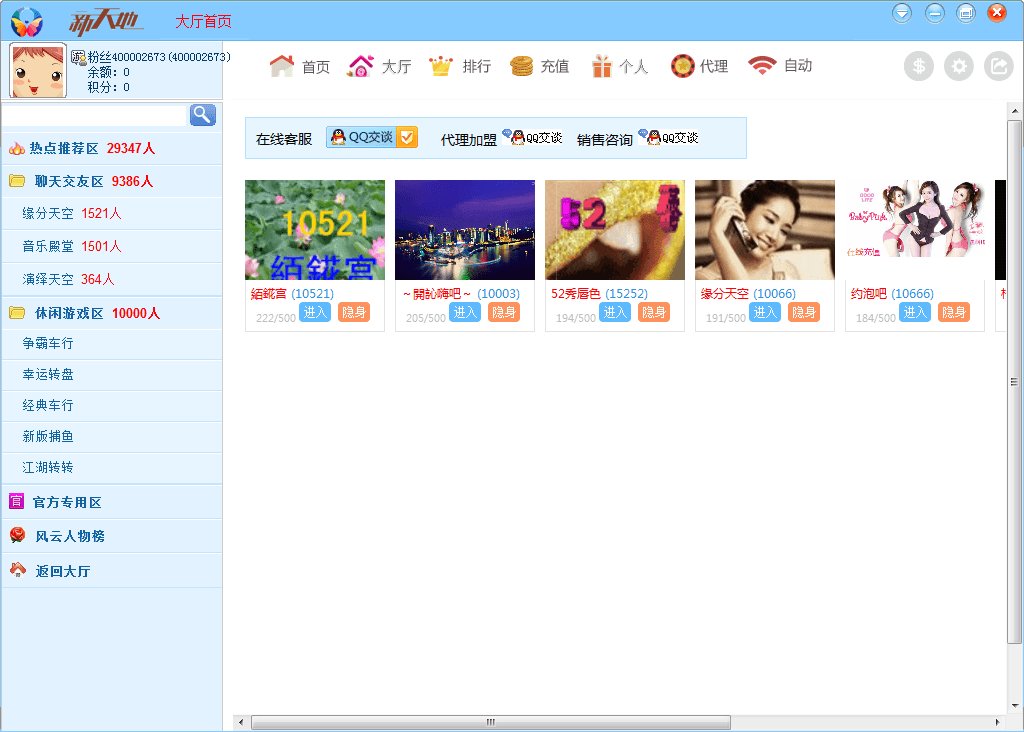Toggle the checkmark beside 在线客服 QQ交谈
The height and width of the screenshot is (732, 1024).
pyautogui.click(x=407, y=138)
